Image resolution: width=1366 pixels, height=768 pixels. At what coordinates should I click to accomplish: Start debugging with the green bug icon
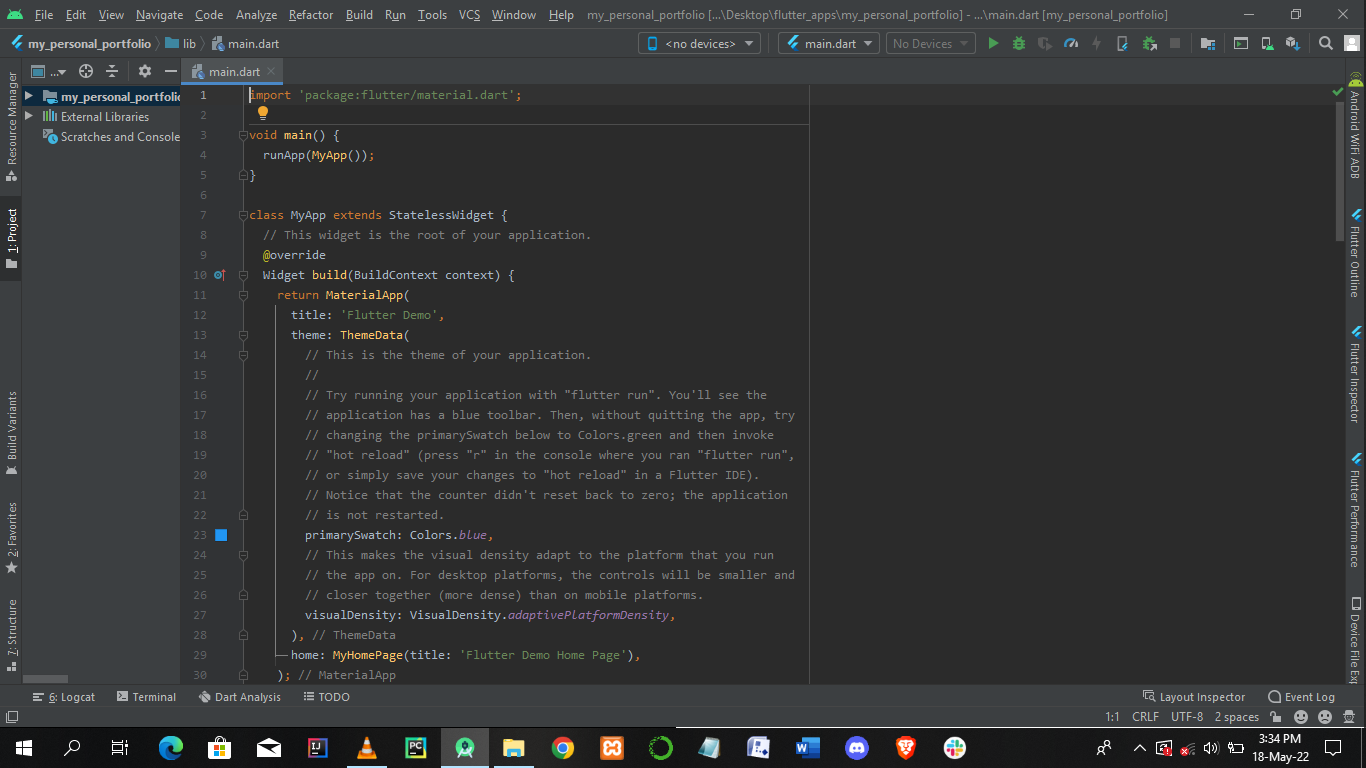point(1019,43)
